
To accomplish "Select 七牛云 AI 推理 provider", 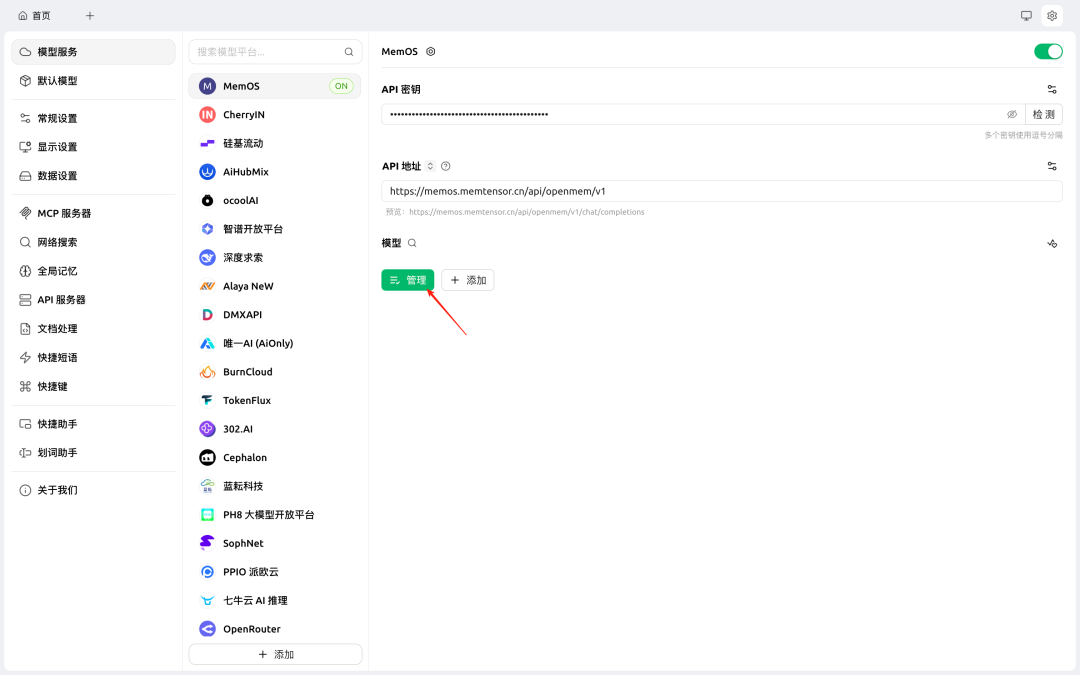I will [275, 601].
